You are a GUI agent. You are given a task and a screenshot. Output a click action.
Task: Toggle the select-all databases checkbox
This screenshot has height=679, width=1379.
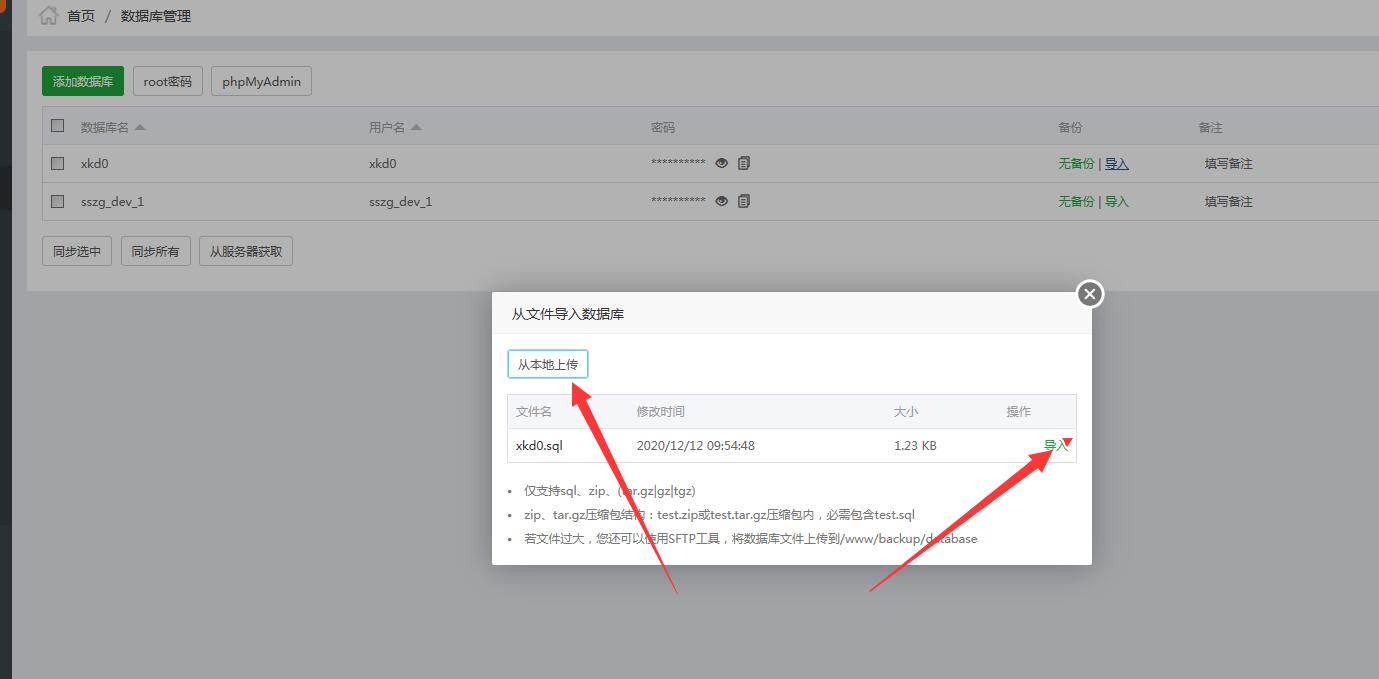pyautogui.click(x=58, y=126)
